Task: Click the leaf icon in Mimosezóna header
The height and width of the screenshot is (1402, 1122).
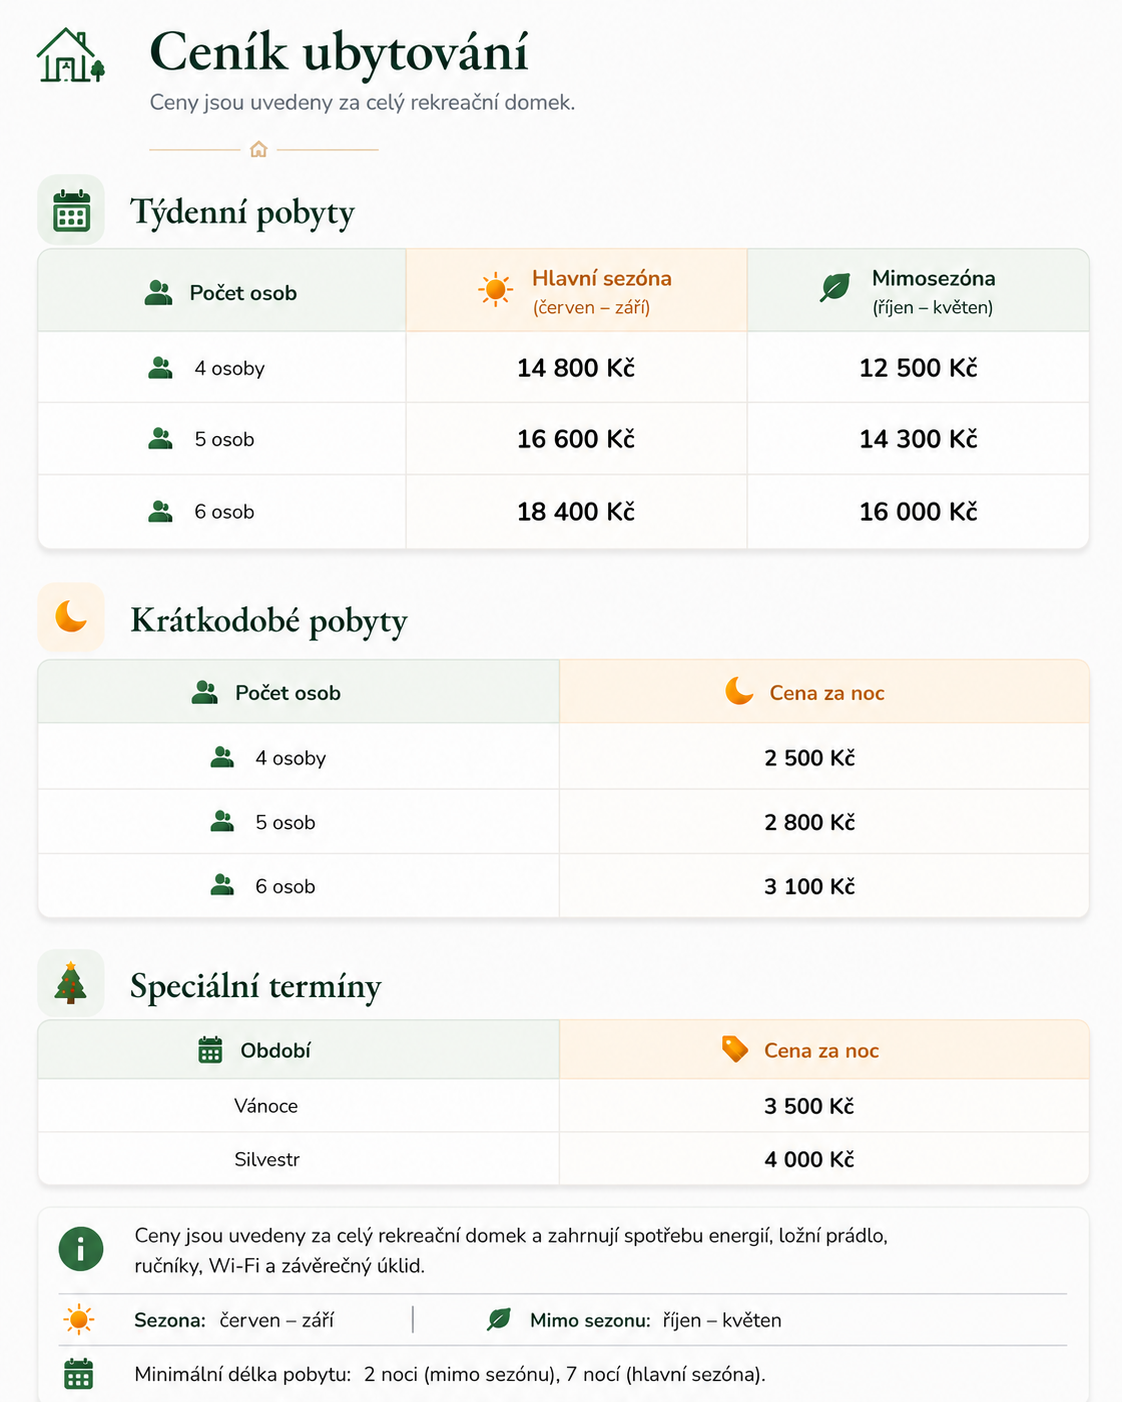Action: (x=835, y=288)
